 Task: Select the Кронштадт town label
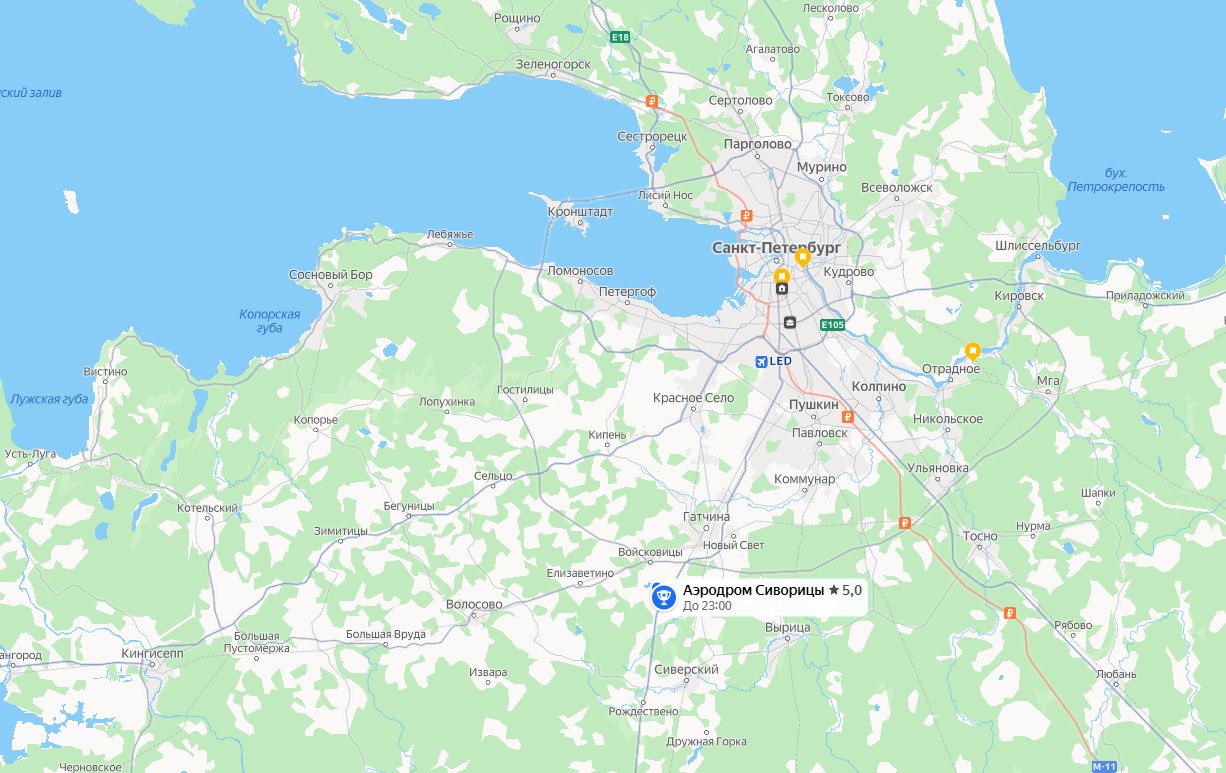click(x=580, y=212)
